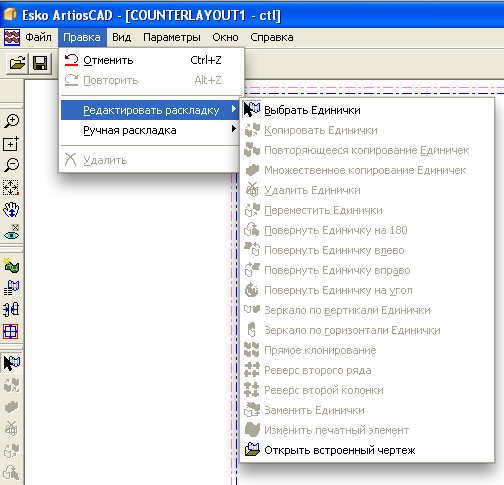This screenshot has width=504, height=485.
Task: Click Повернуть Единичку влево
Action: click(x=367, y=250)
